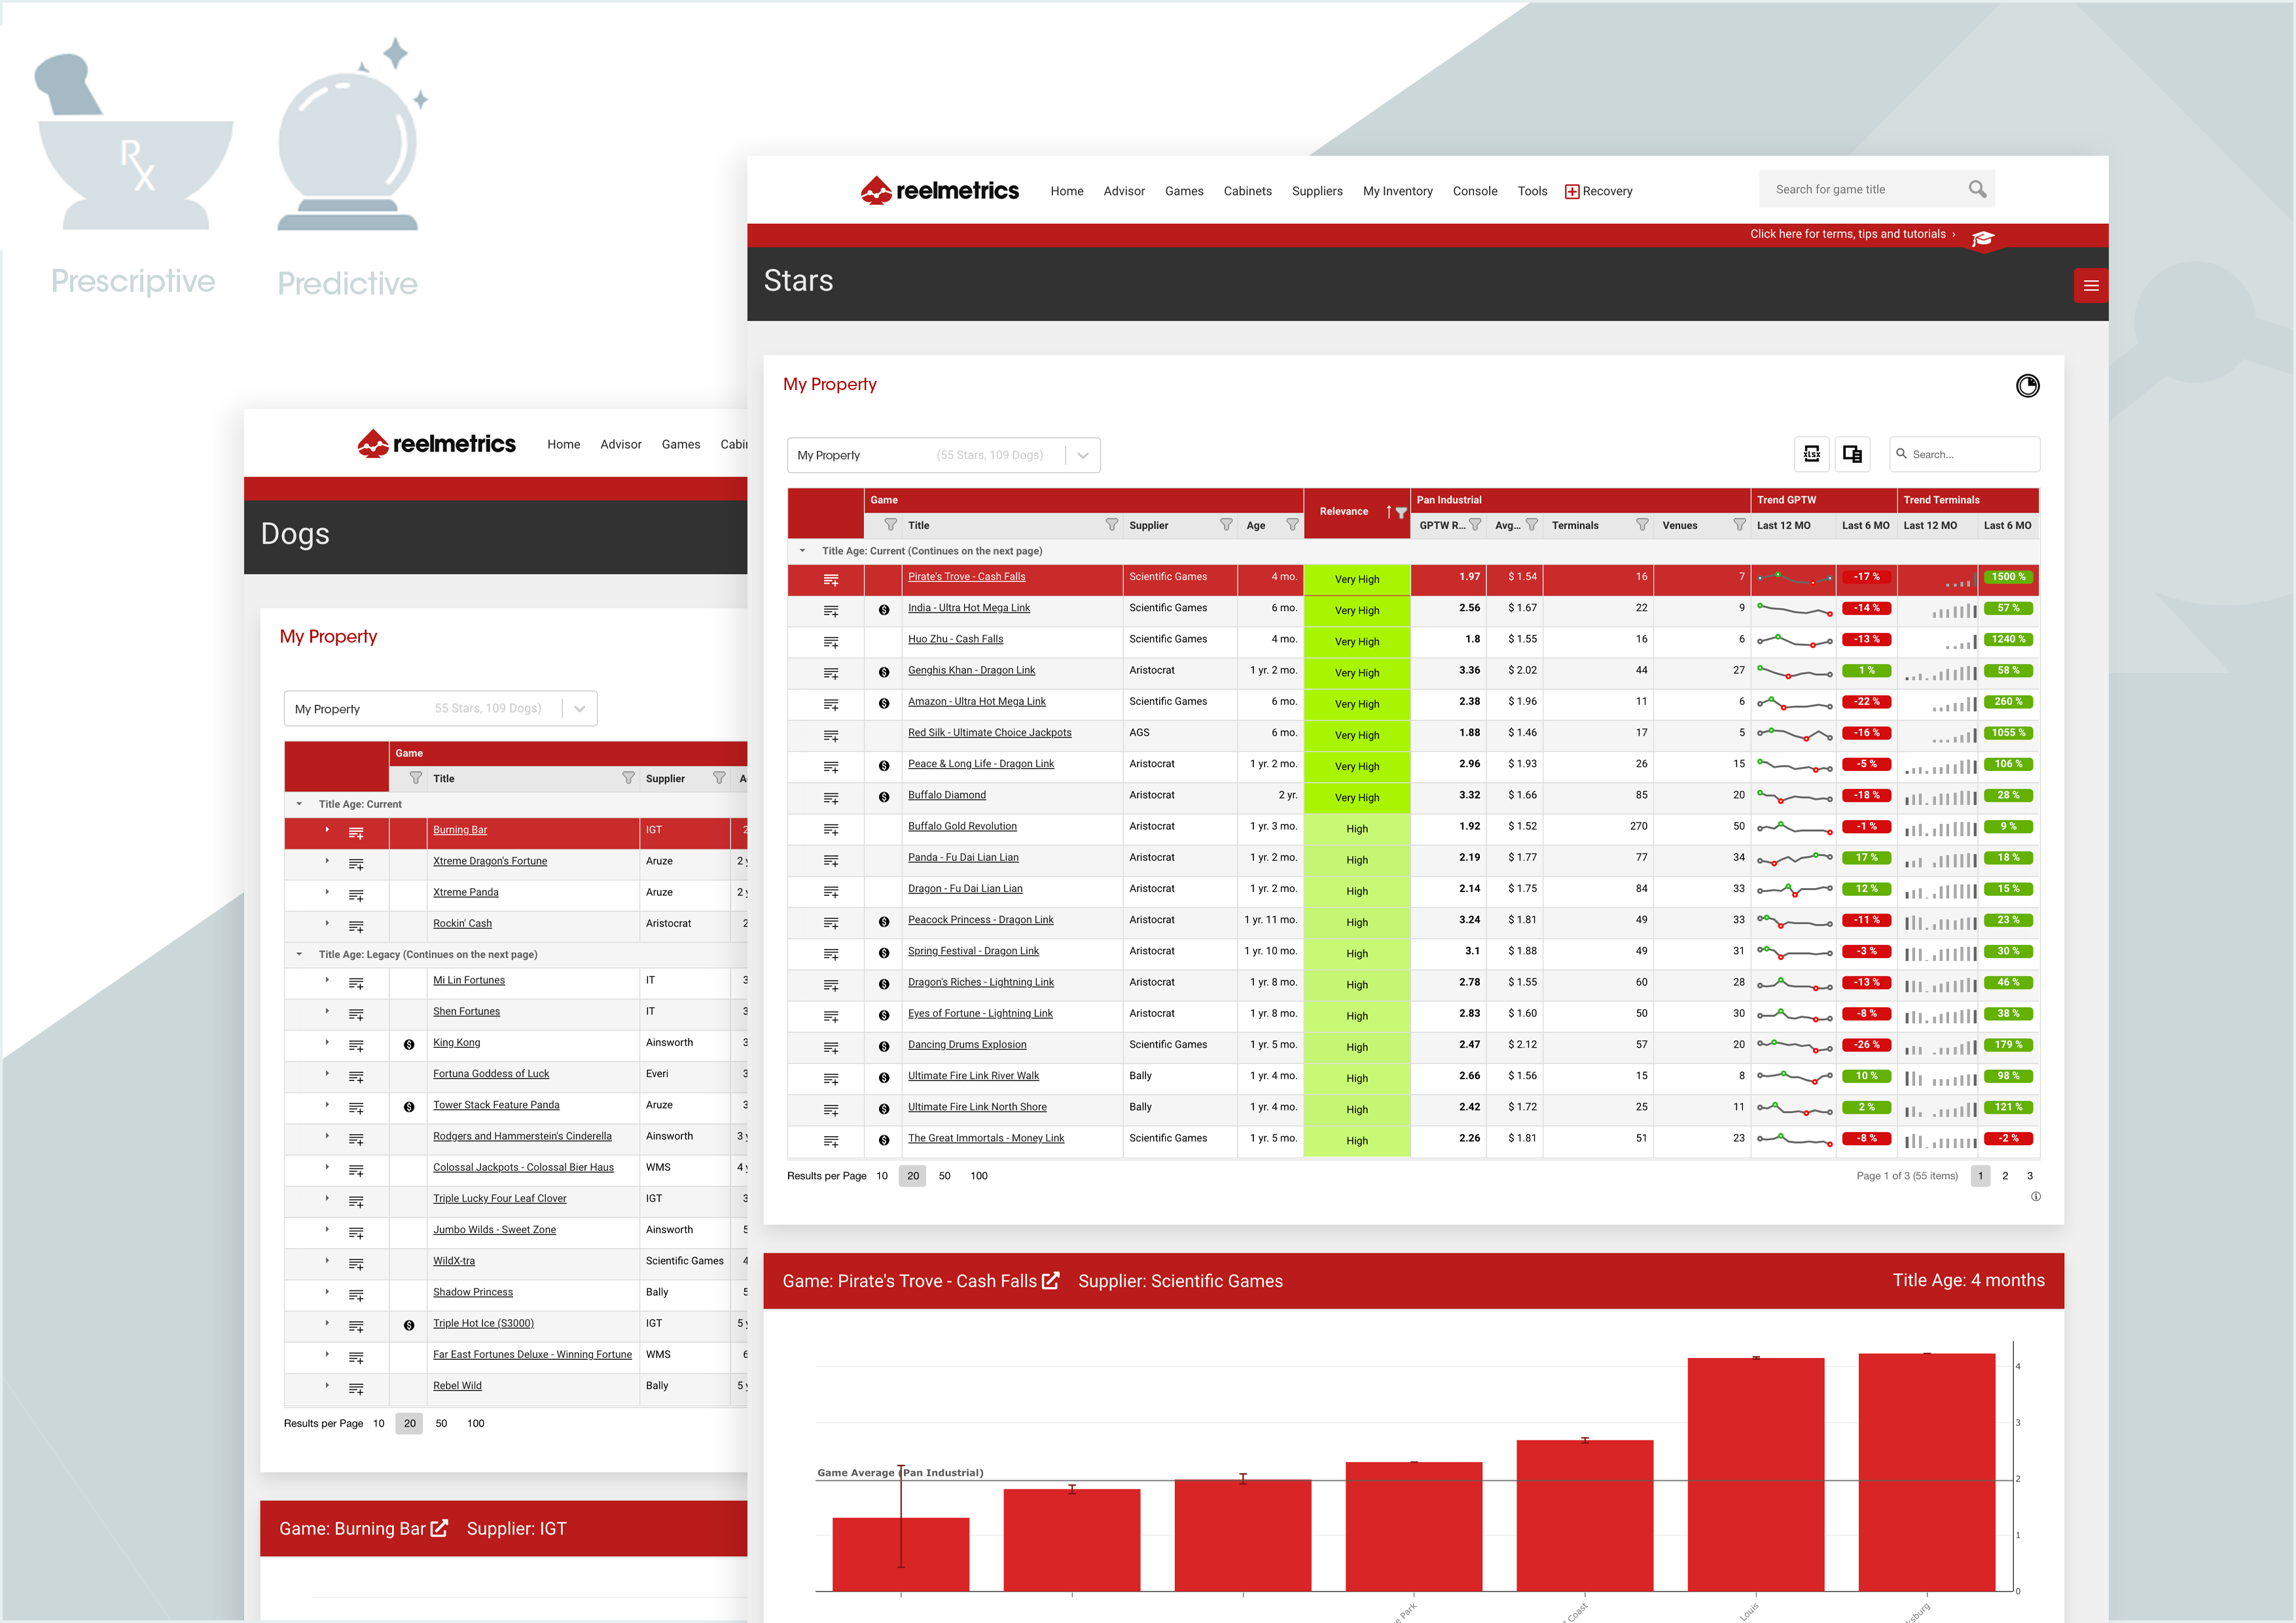Viewport: 2296px width, 1623px height.
Task: Click the info icon below Stars pagination
Action: pos(2035,1196)
